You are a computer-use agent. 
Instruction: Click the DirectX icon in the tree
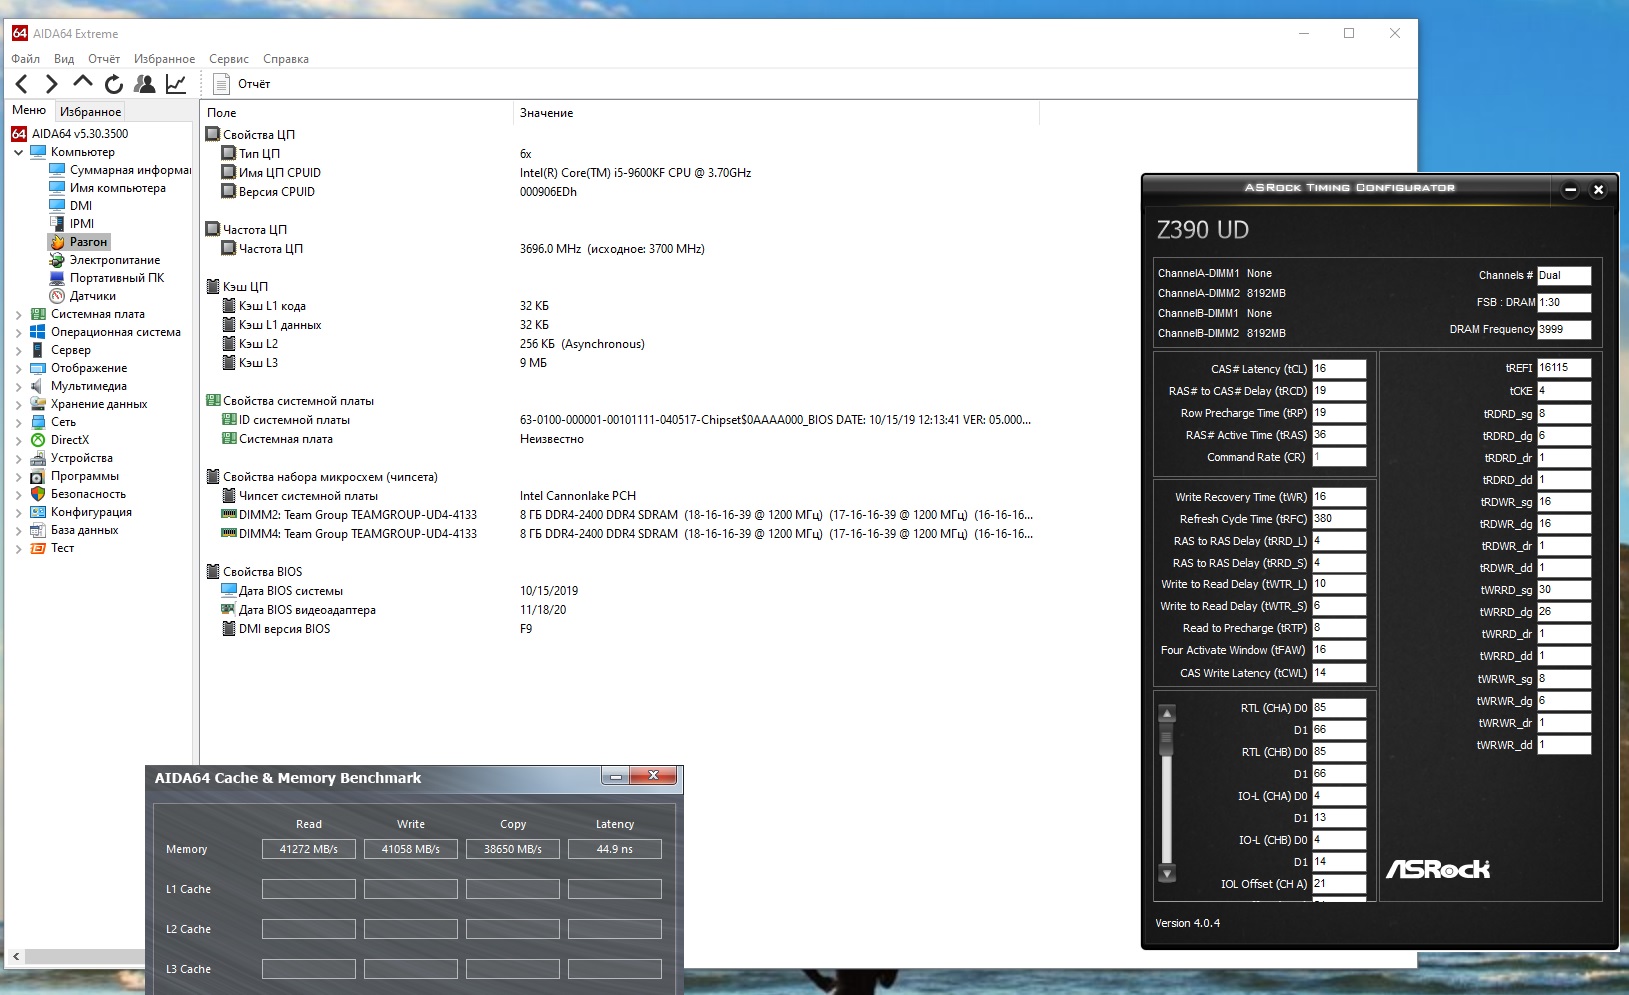click(x=38, y=440)
